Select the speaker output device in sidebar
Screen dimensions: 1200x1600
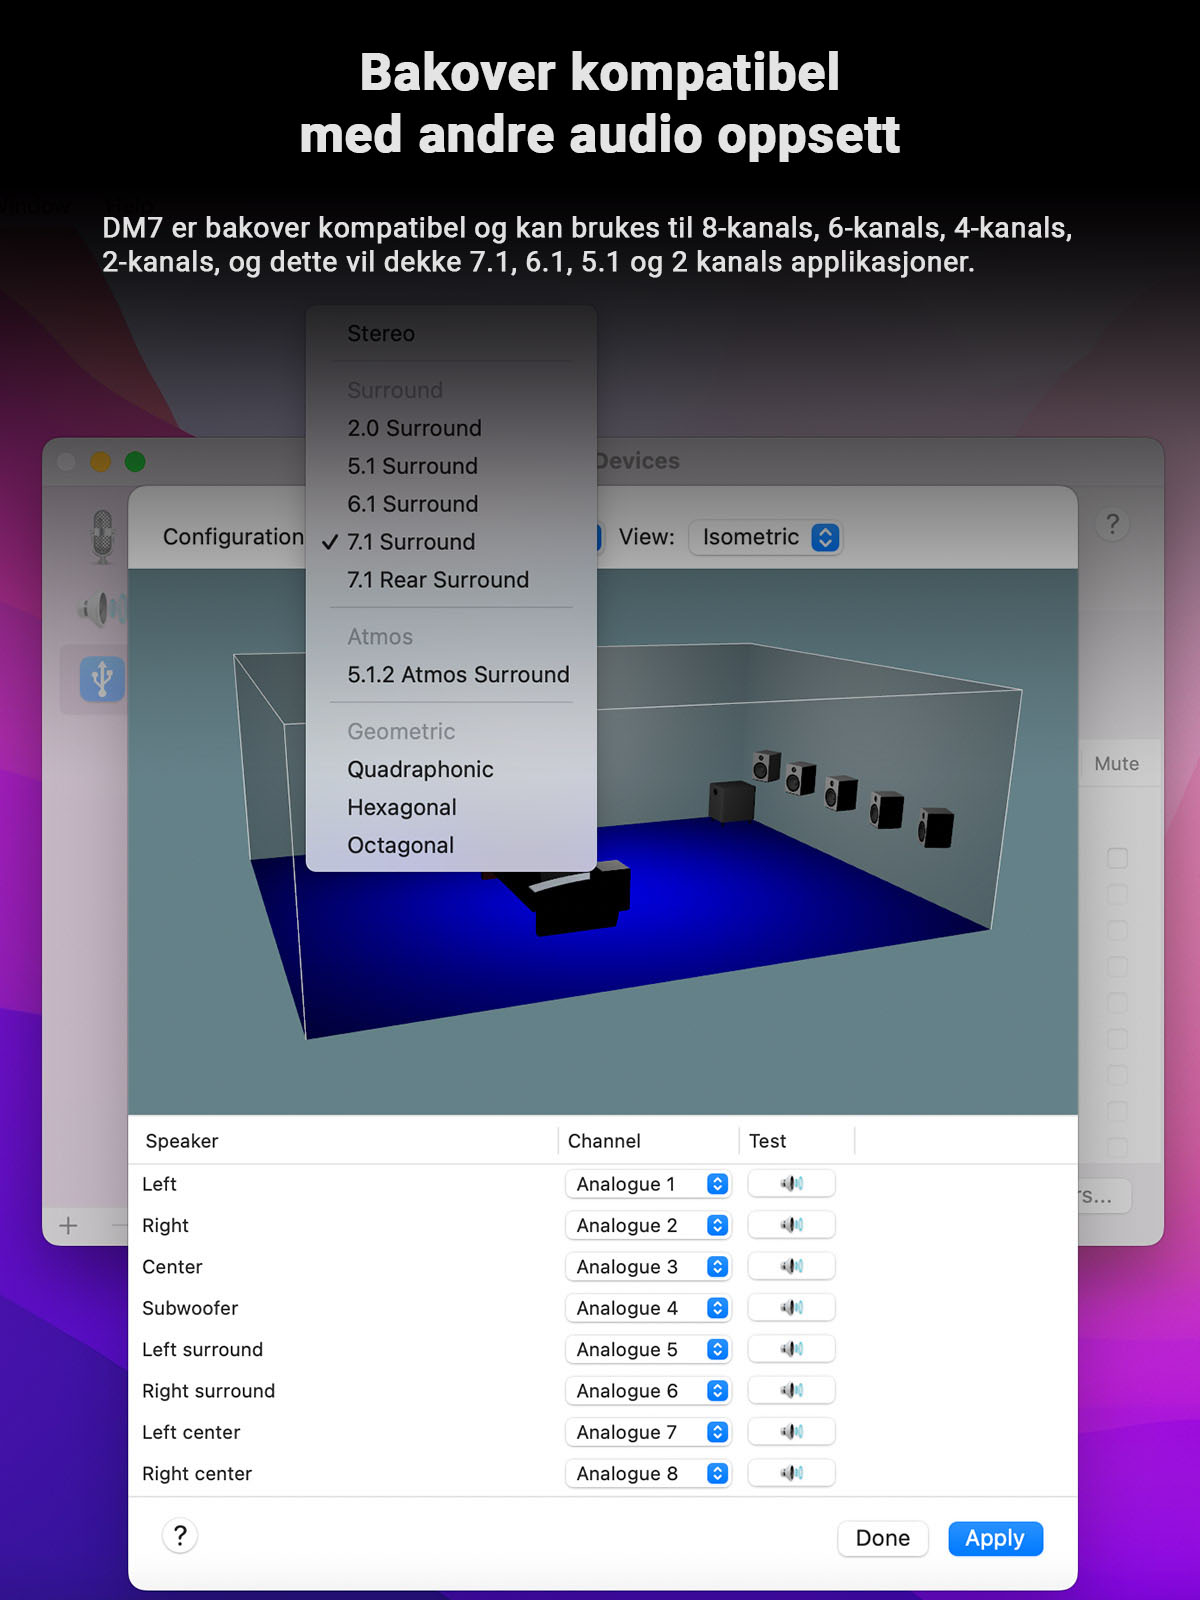103,608
